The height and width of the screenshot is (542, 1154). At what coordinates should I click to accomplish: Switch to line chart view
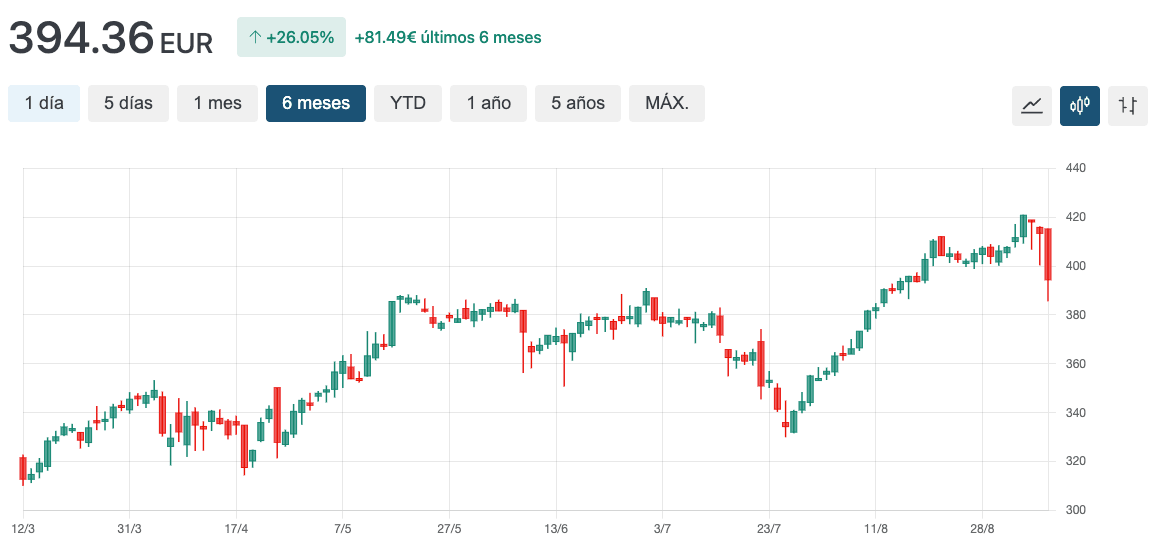click(1032, 105)
